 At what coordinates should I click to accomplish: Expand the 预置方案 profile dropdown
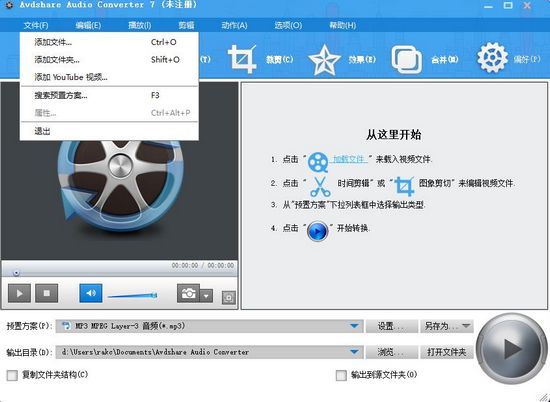coord(355,326)
